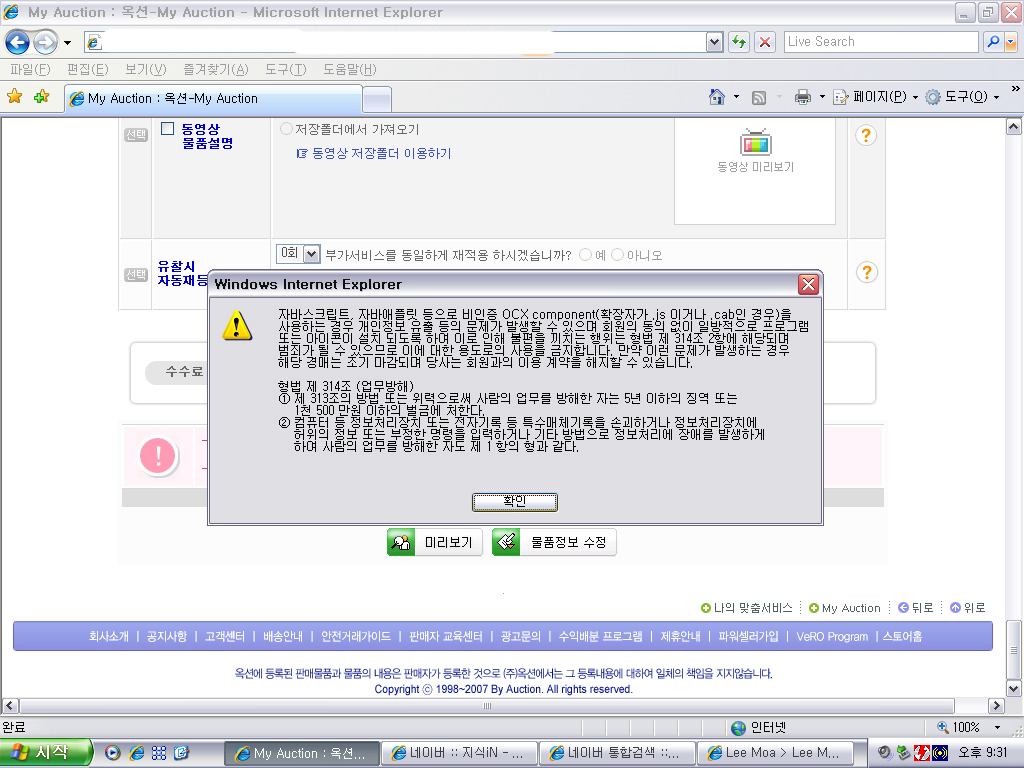The image size is (1024, 768).
Task: Click the Live Search magnifier icon
Action: pyautogui.click(x=993, y=42)
